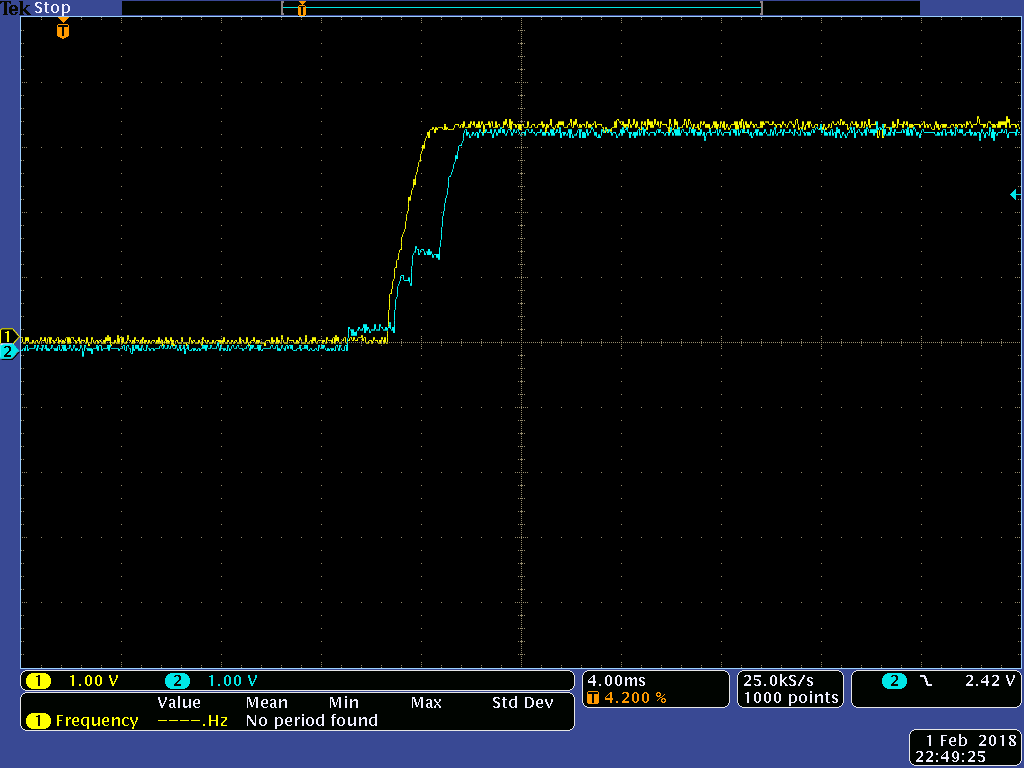The image size is (1024, 768).
Task: Click the 'Frequency' measurement label
Action: (97, 721)
